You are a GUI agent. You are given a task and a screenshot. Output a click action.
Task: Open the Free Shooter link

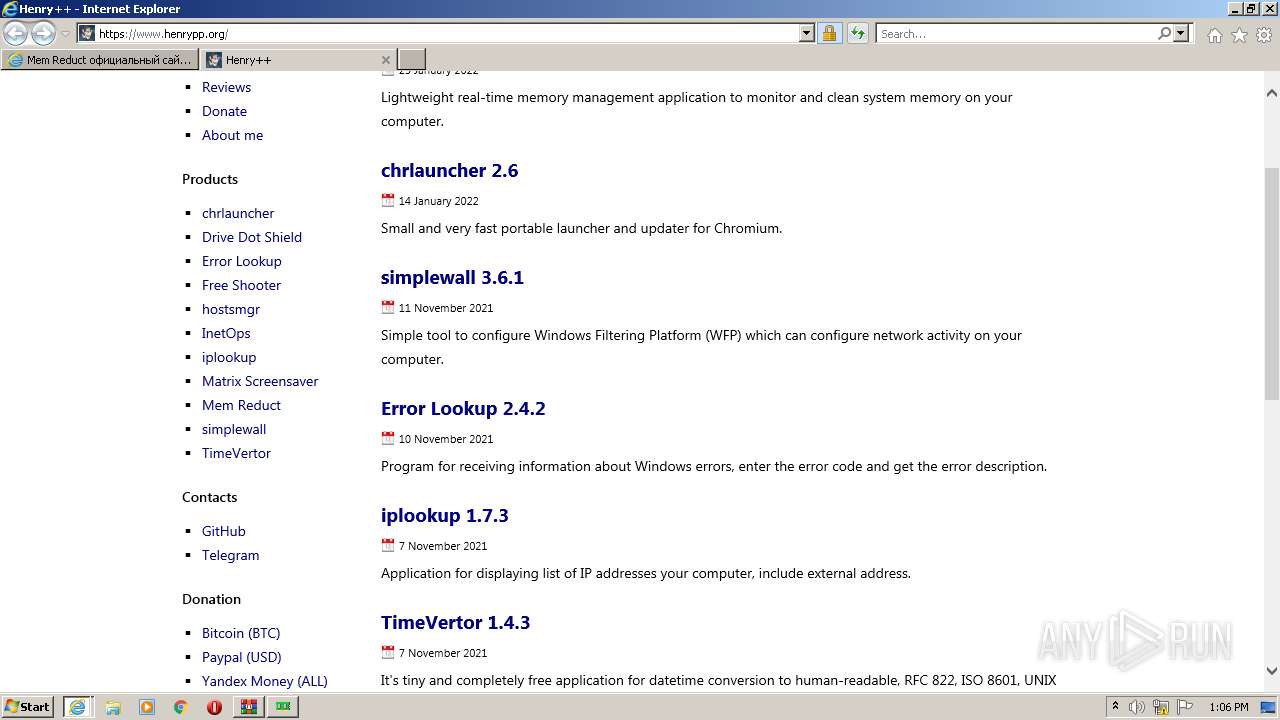point(241,285)
